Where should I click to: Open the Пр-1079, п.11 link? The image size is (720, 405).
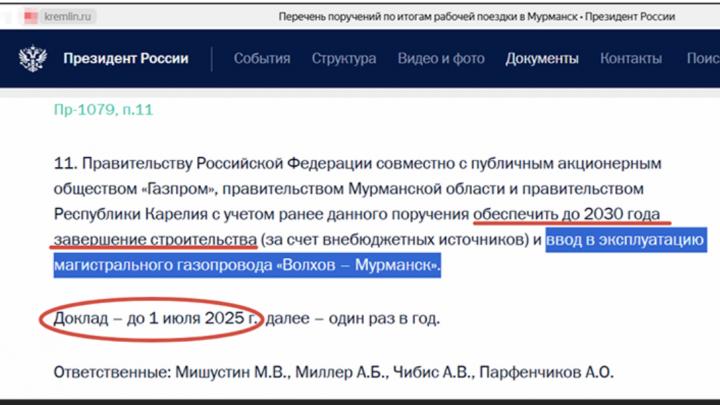103,110
